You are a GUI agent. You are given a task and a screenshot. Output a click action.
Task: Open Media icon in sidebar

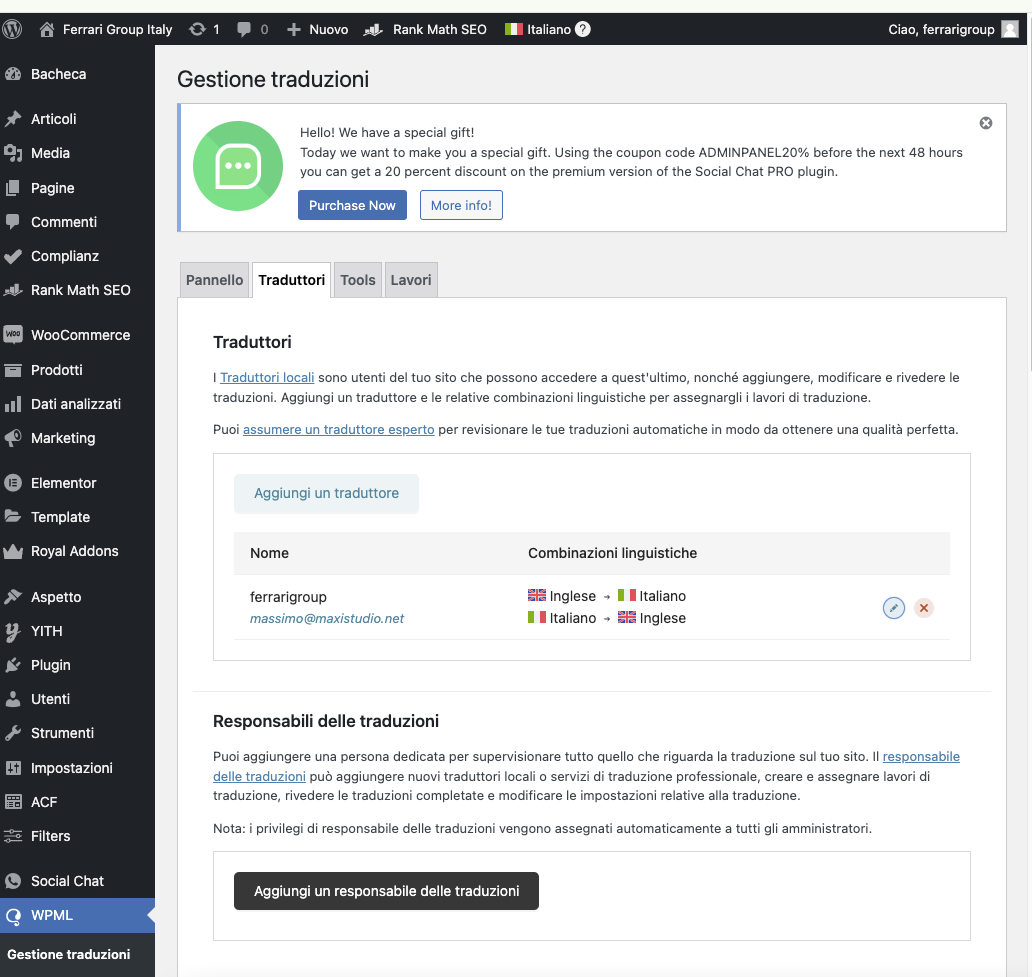coord(13,153)
